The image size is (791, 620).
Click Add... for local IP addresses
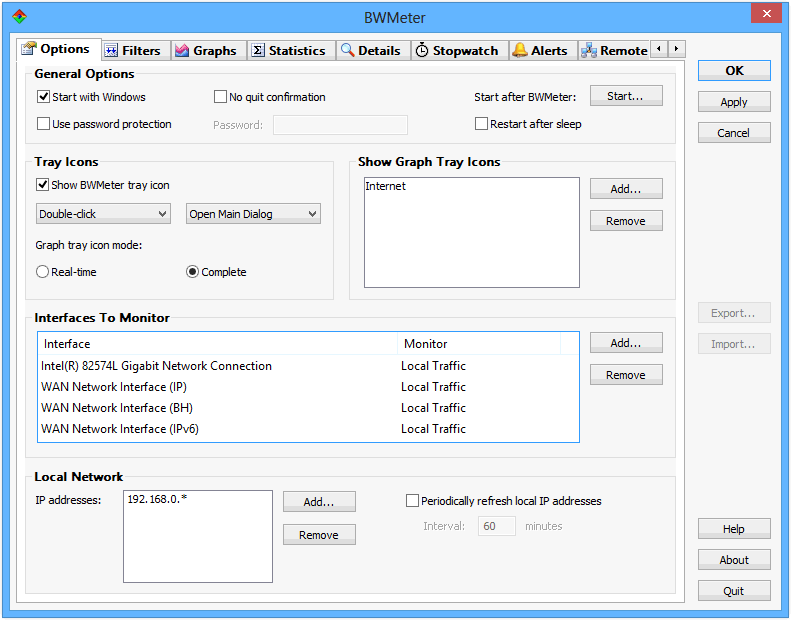319,501
